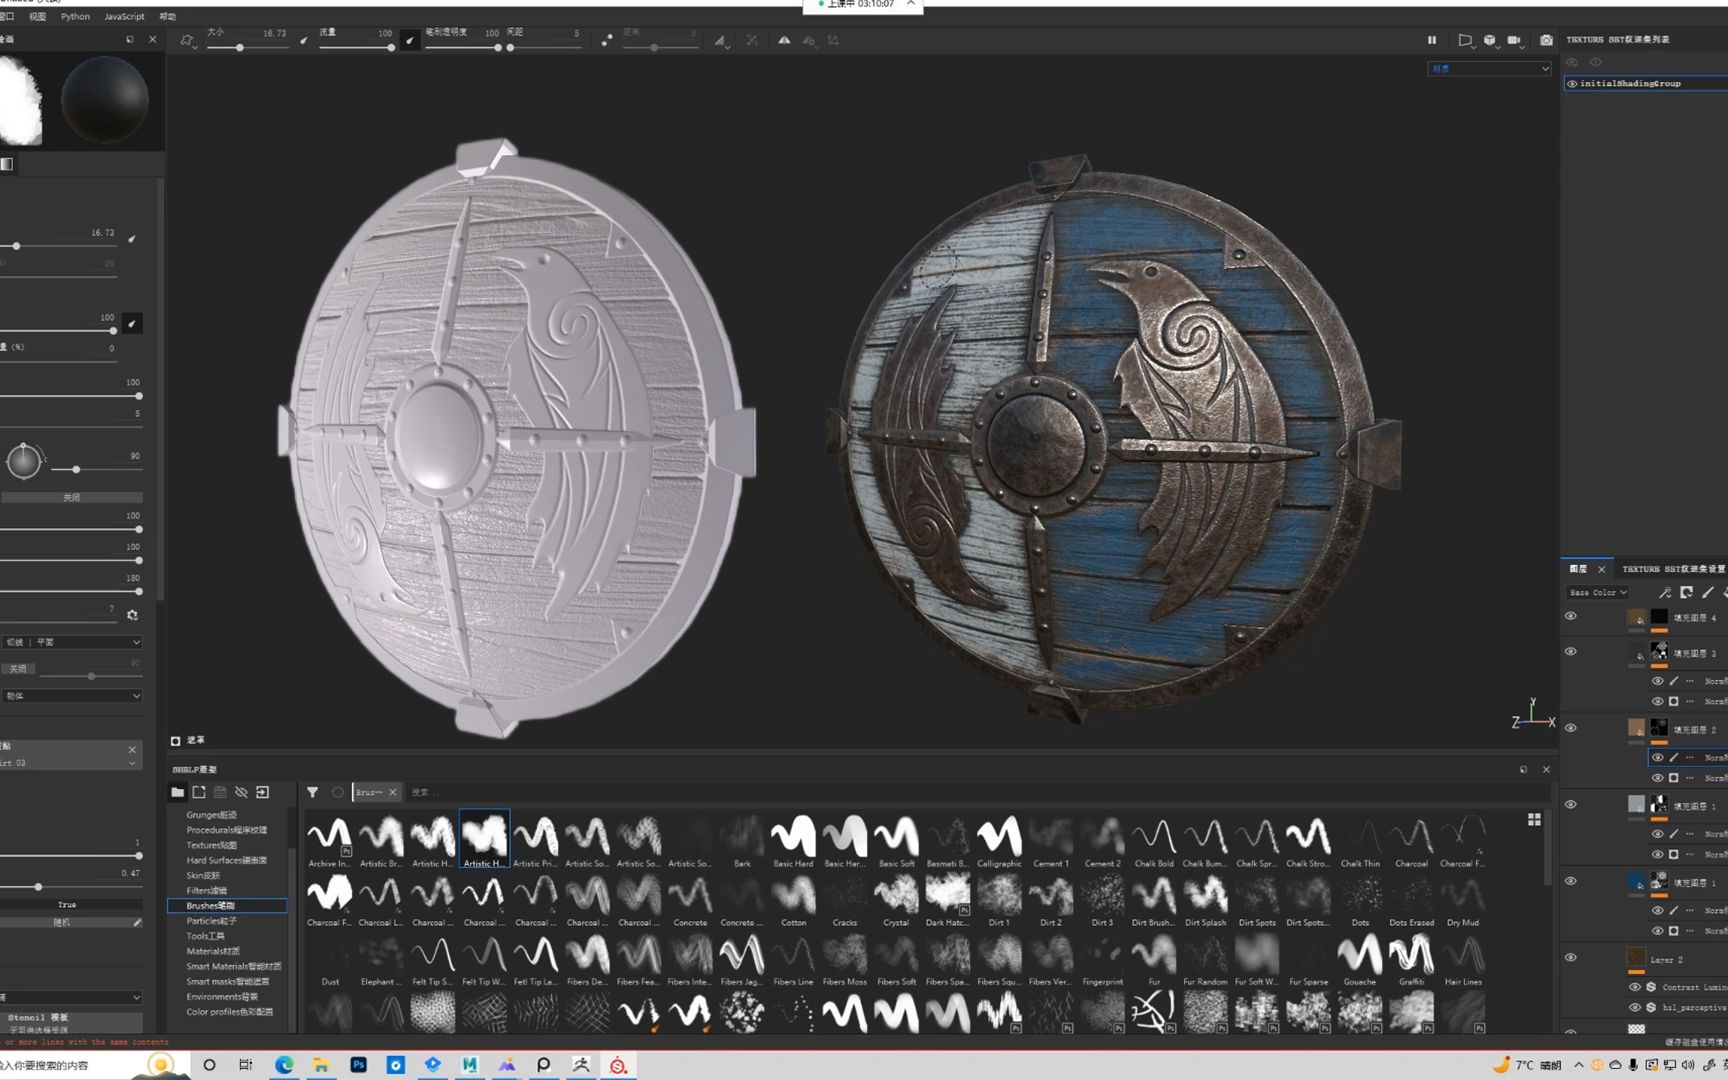
Task: Click the 关闭 button in left panel
Action: coord(73,497)
